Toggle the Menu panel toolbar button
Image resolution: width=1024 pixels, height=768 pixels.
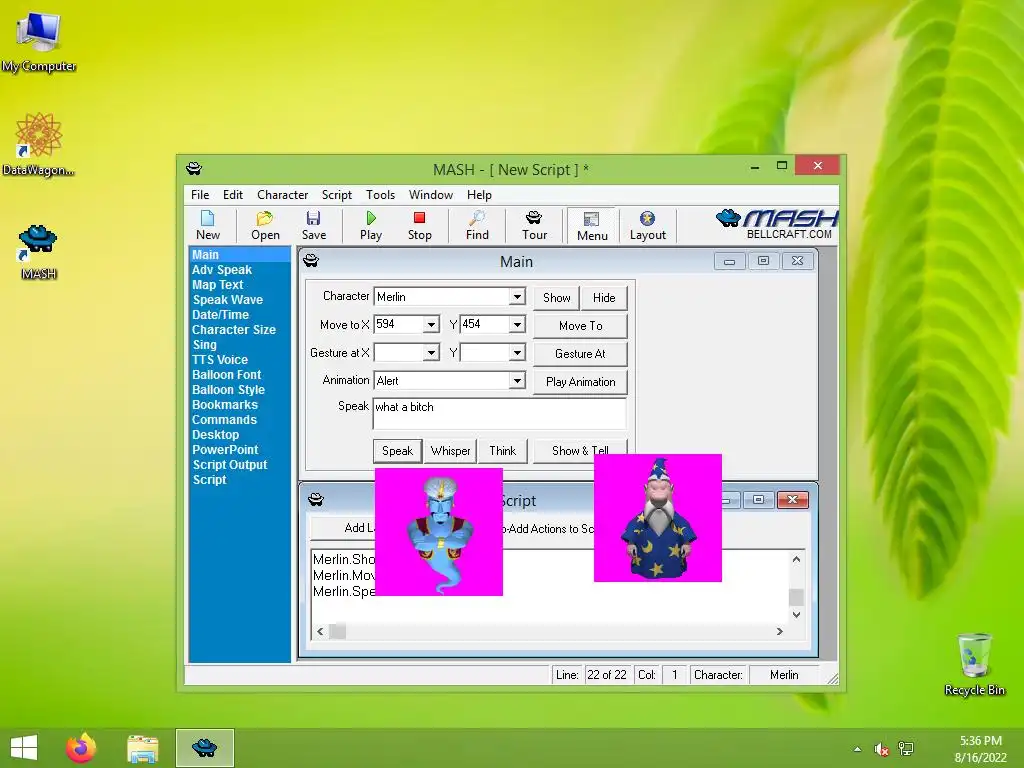[x=592, y=226]
